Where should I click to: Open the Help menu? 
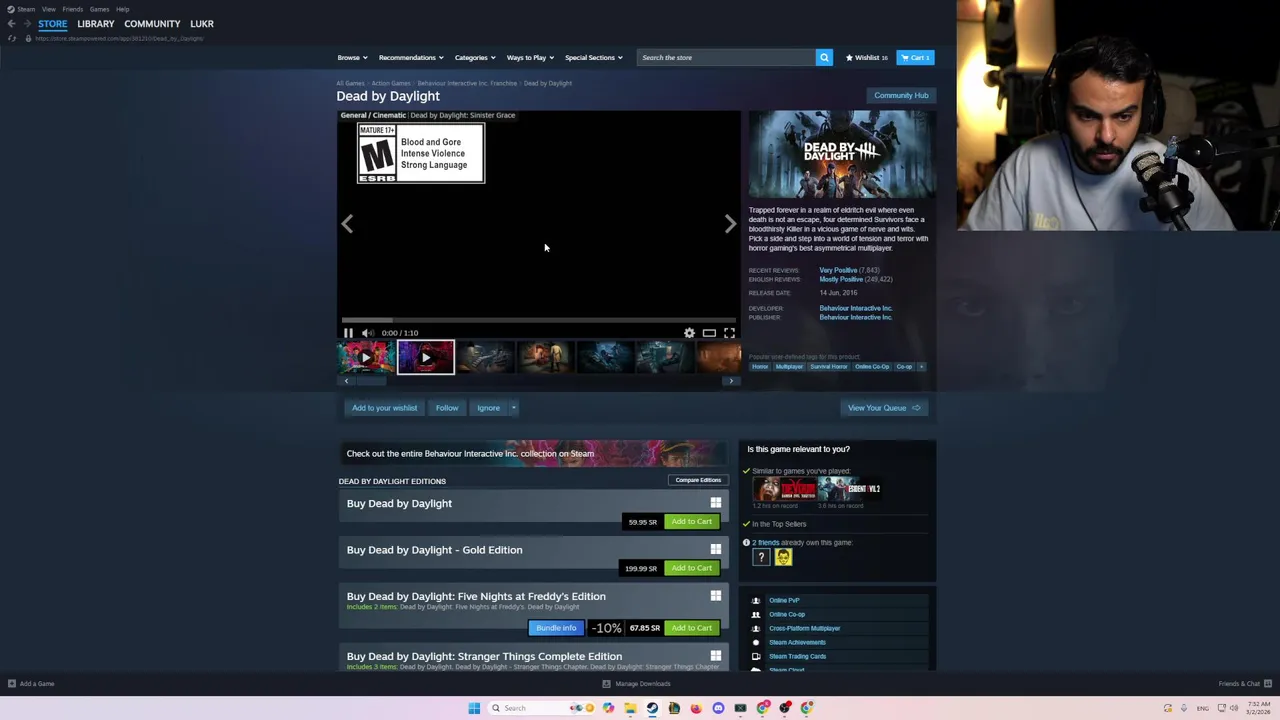[x=122, y=9]
